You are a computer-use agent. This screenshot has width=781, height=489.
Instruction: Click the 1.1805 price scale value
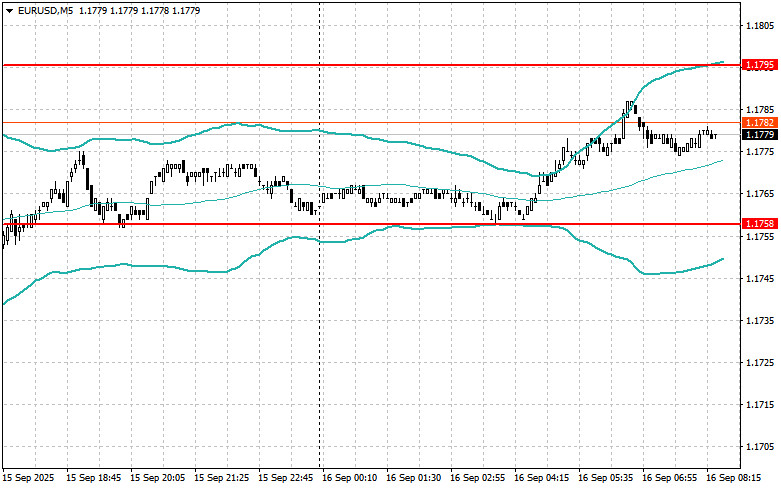760,25
